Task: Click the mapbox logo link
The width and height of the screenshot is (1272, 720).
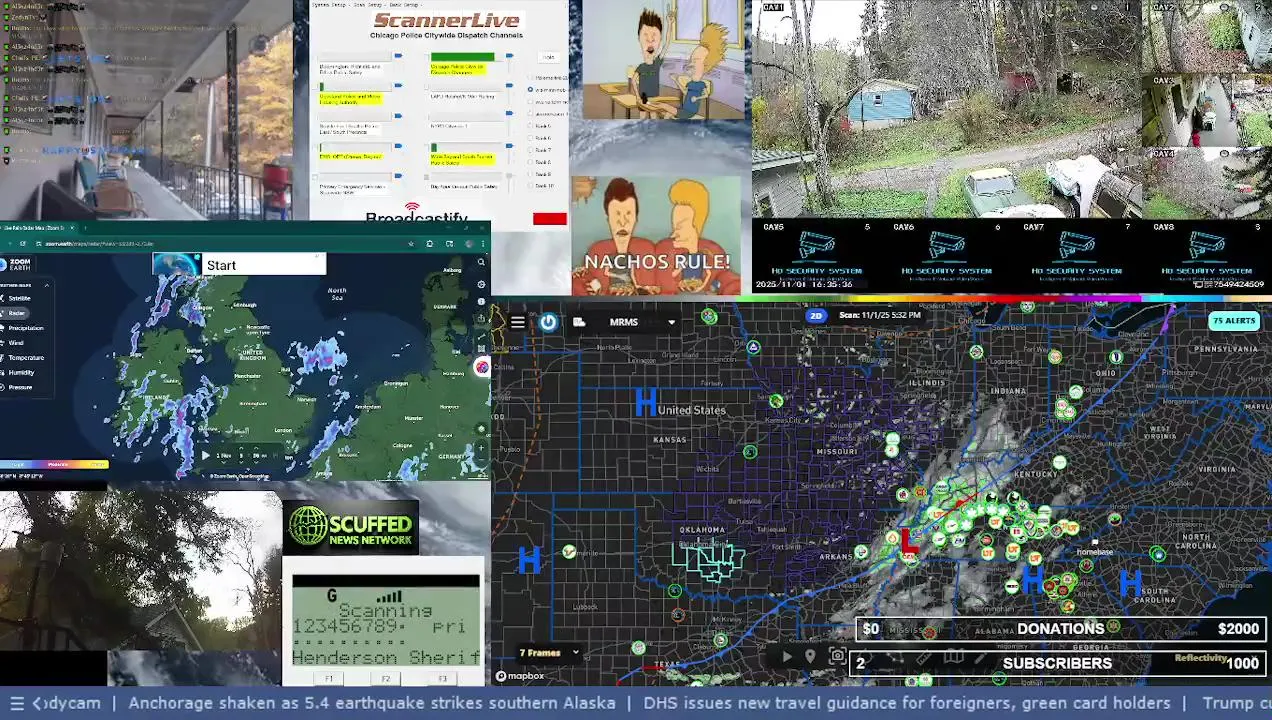Action: pyautogui.click(x=520, y=676)
